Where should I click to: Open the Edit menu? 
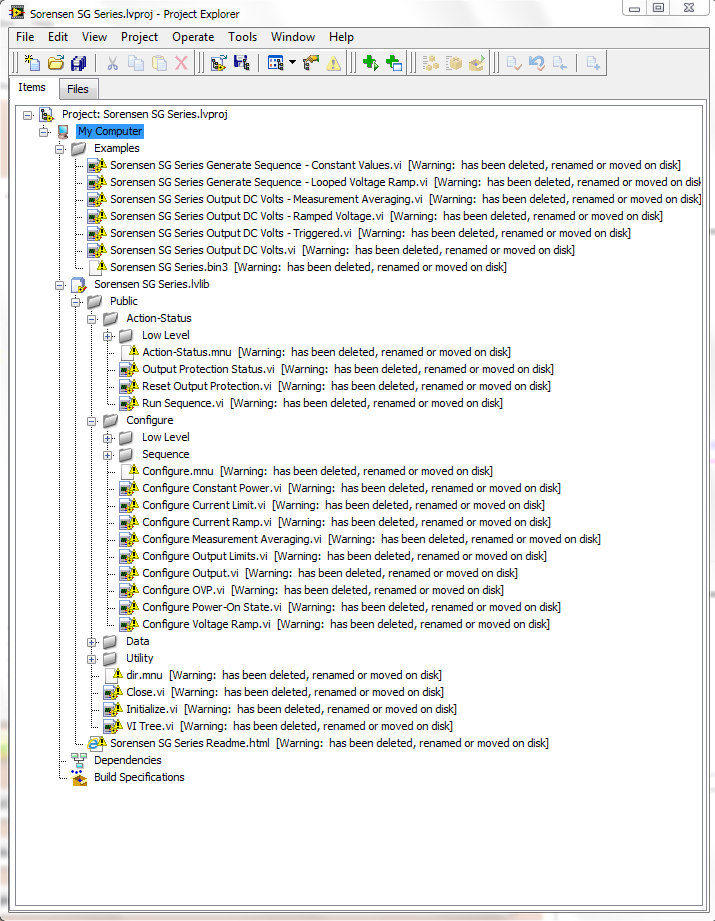click(x=58, y=37)
